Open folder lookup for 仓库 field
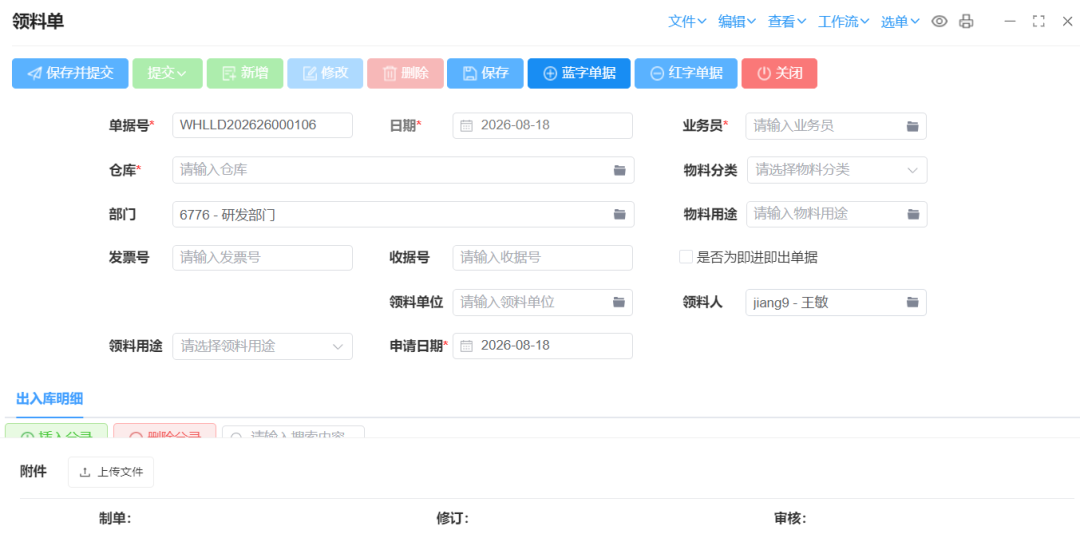The width and height of the screenshot is (1080, 534). click(620, 170)
